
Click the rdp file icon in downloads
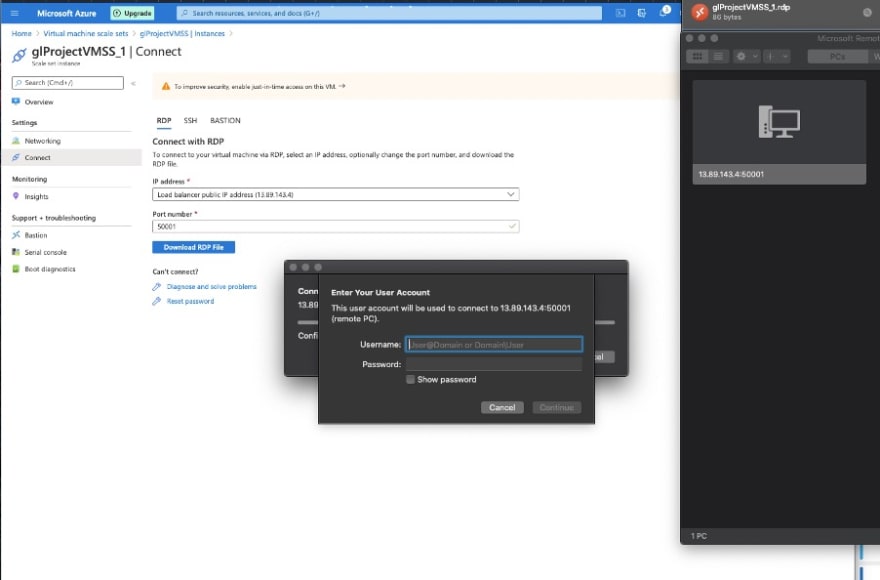coord(700,12)
